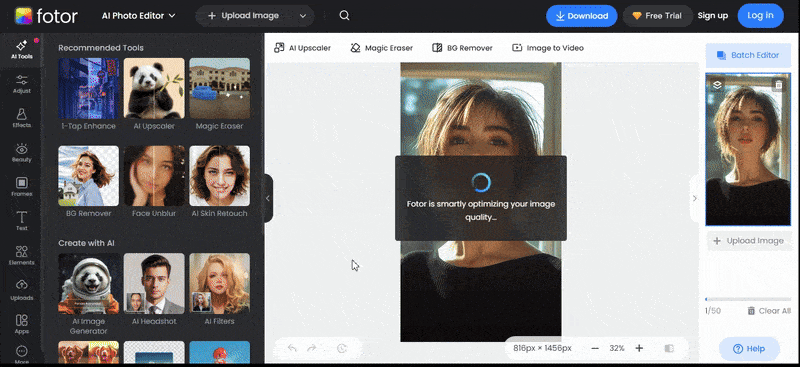Viewport: 800px width, 367px height.
Task: Select the 1-Tap Enhance tool thumbnail
Action: 89,88
